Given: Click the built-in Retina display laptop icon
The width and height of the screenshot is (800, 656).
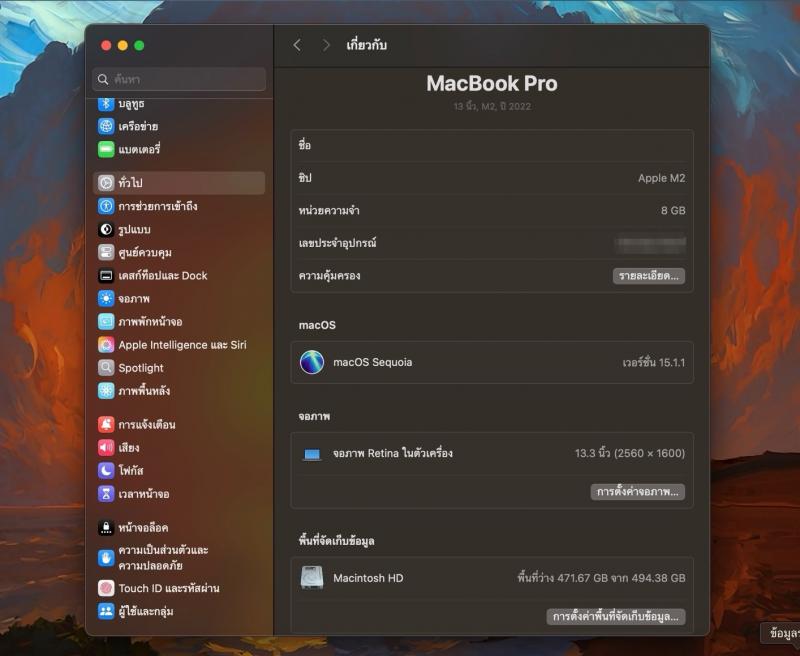Looking at the screenshot, I should [312, 453].
